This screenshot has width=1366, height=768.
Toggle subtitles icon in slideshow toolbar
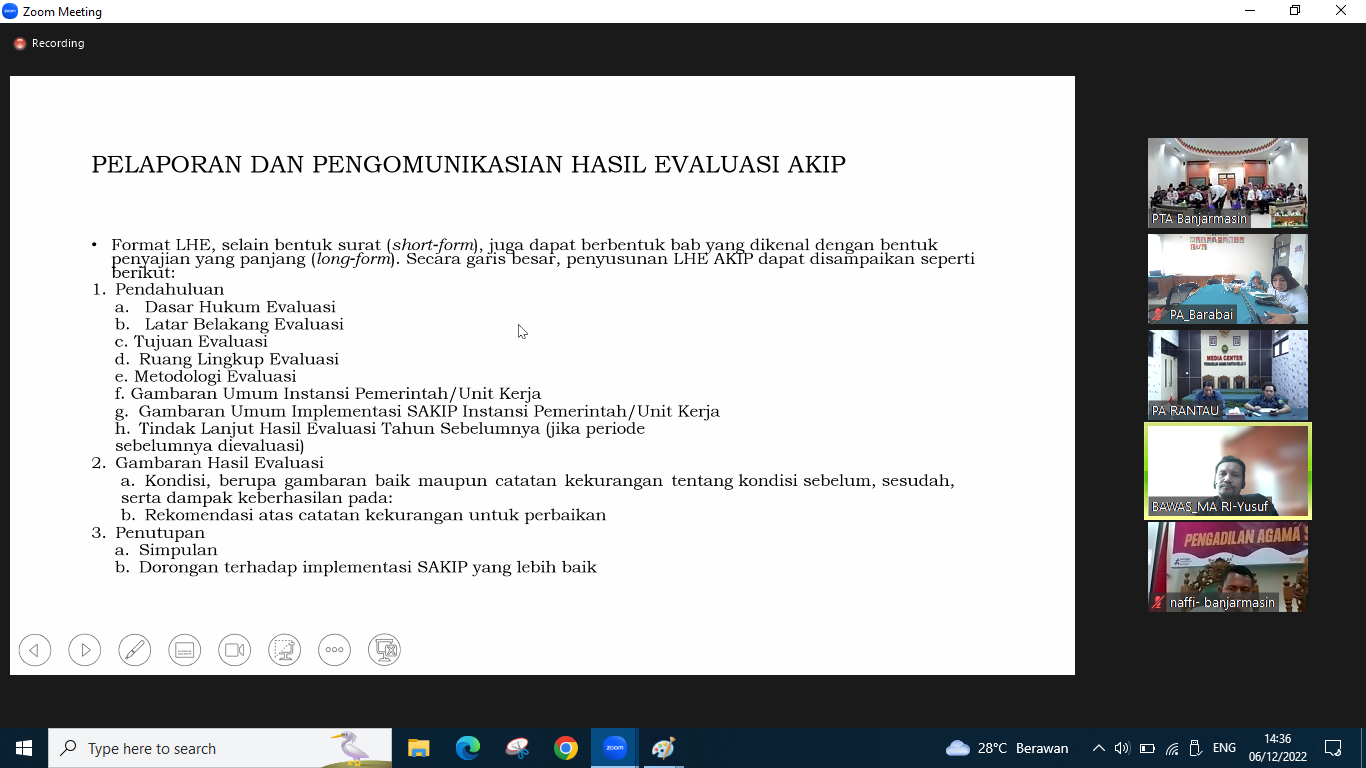click(185, 650)
